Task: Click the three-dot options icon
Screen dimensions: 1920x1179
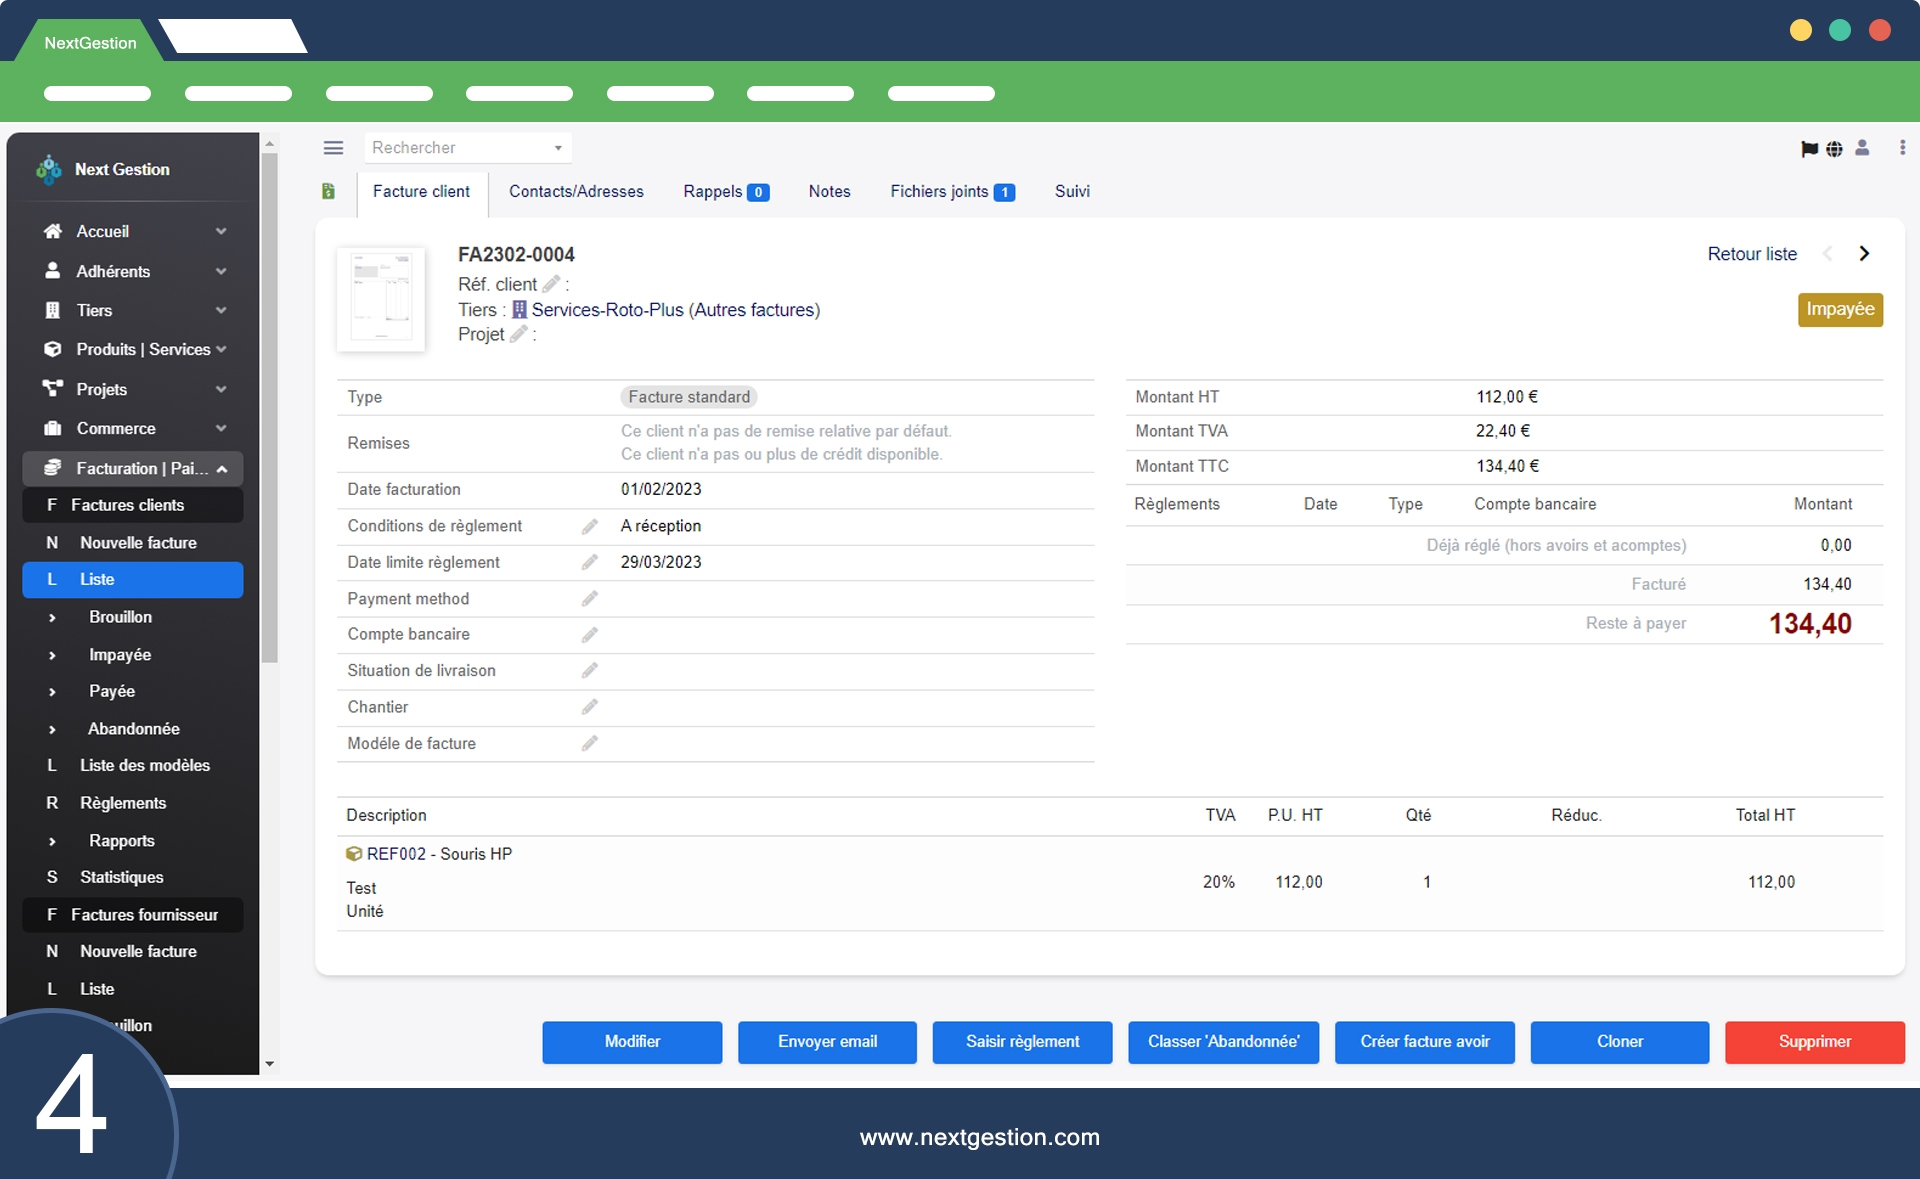Action: [1902, 148]
